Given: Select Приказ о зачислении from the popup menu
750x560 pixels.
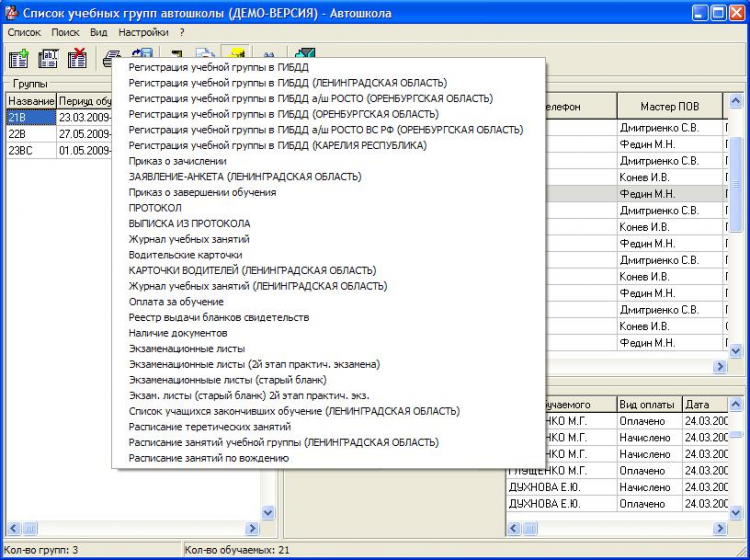Looking at the screenshot, I should (x=178, y=161).
